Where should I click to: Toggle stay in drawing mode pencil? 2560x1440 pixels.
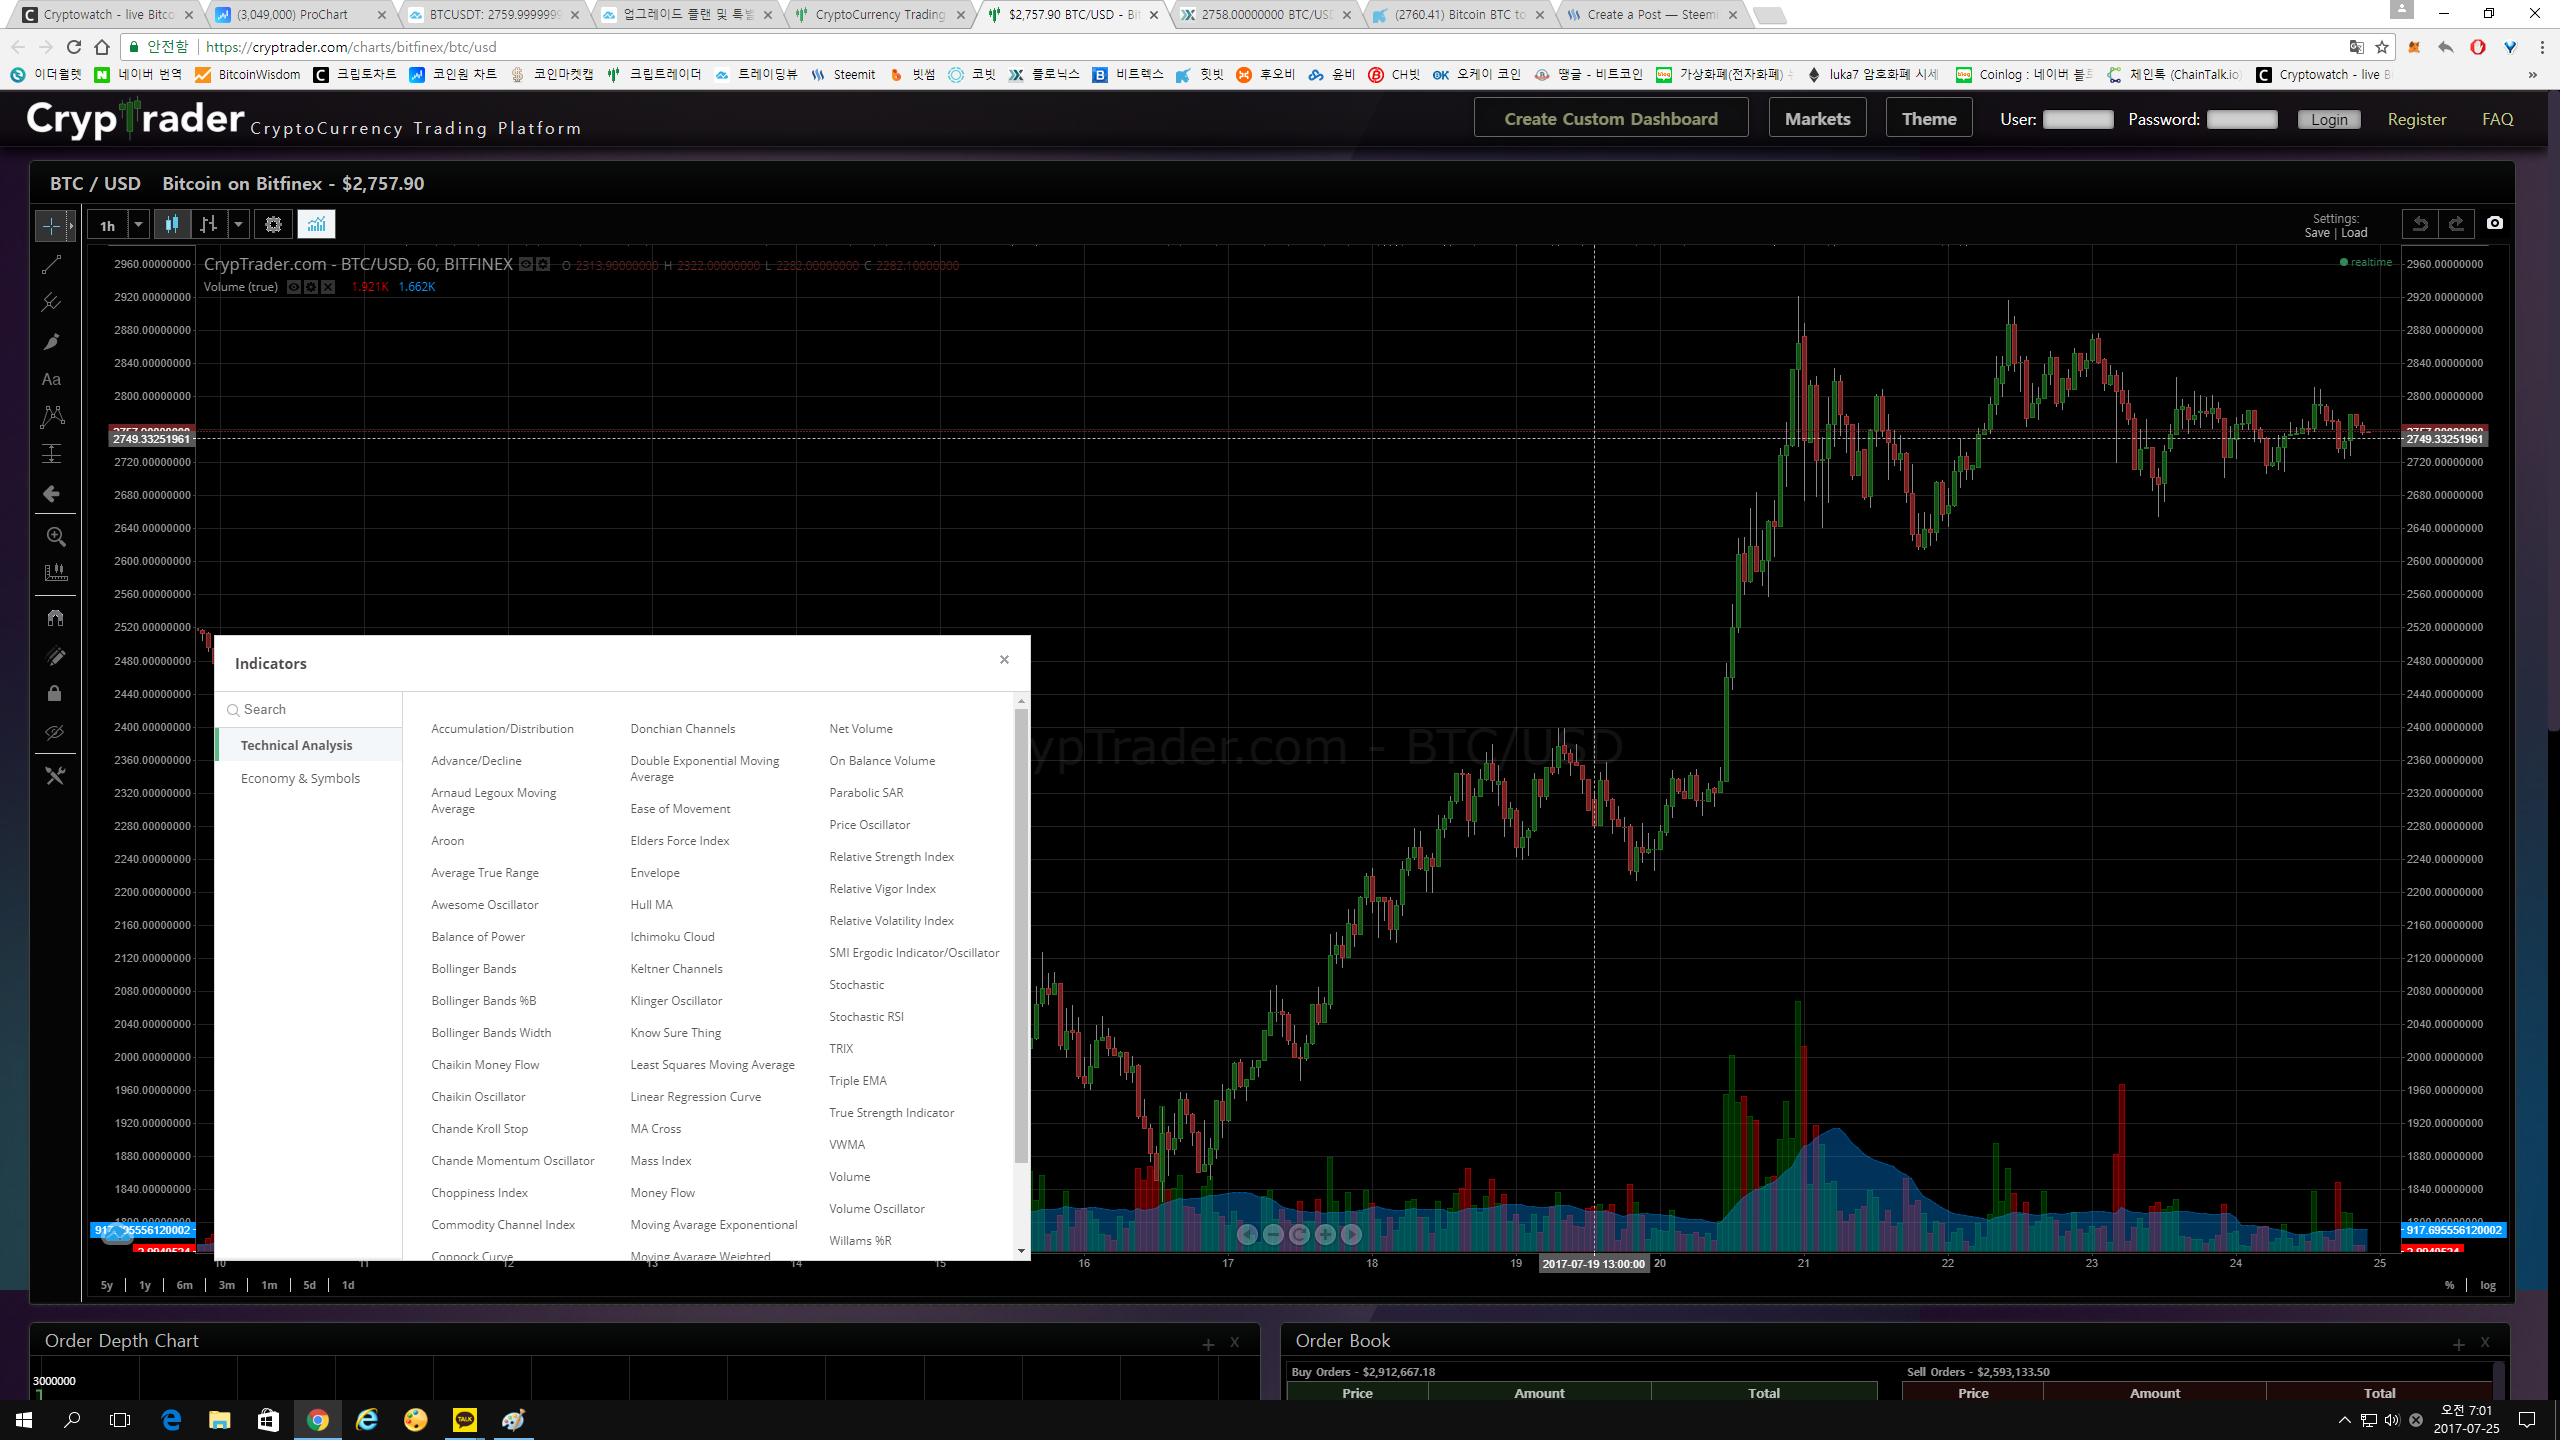55,656
